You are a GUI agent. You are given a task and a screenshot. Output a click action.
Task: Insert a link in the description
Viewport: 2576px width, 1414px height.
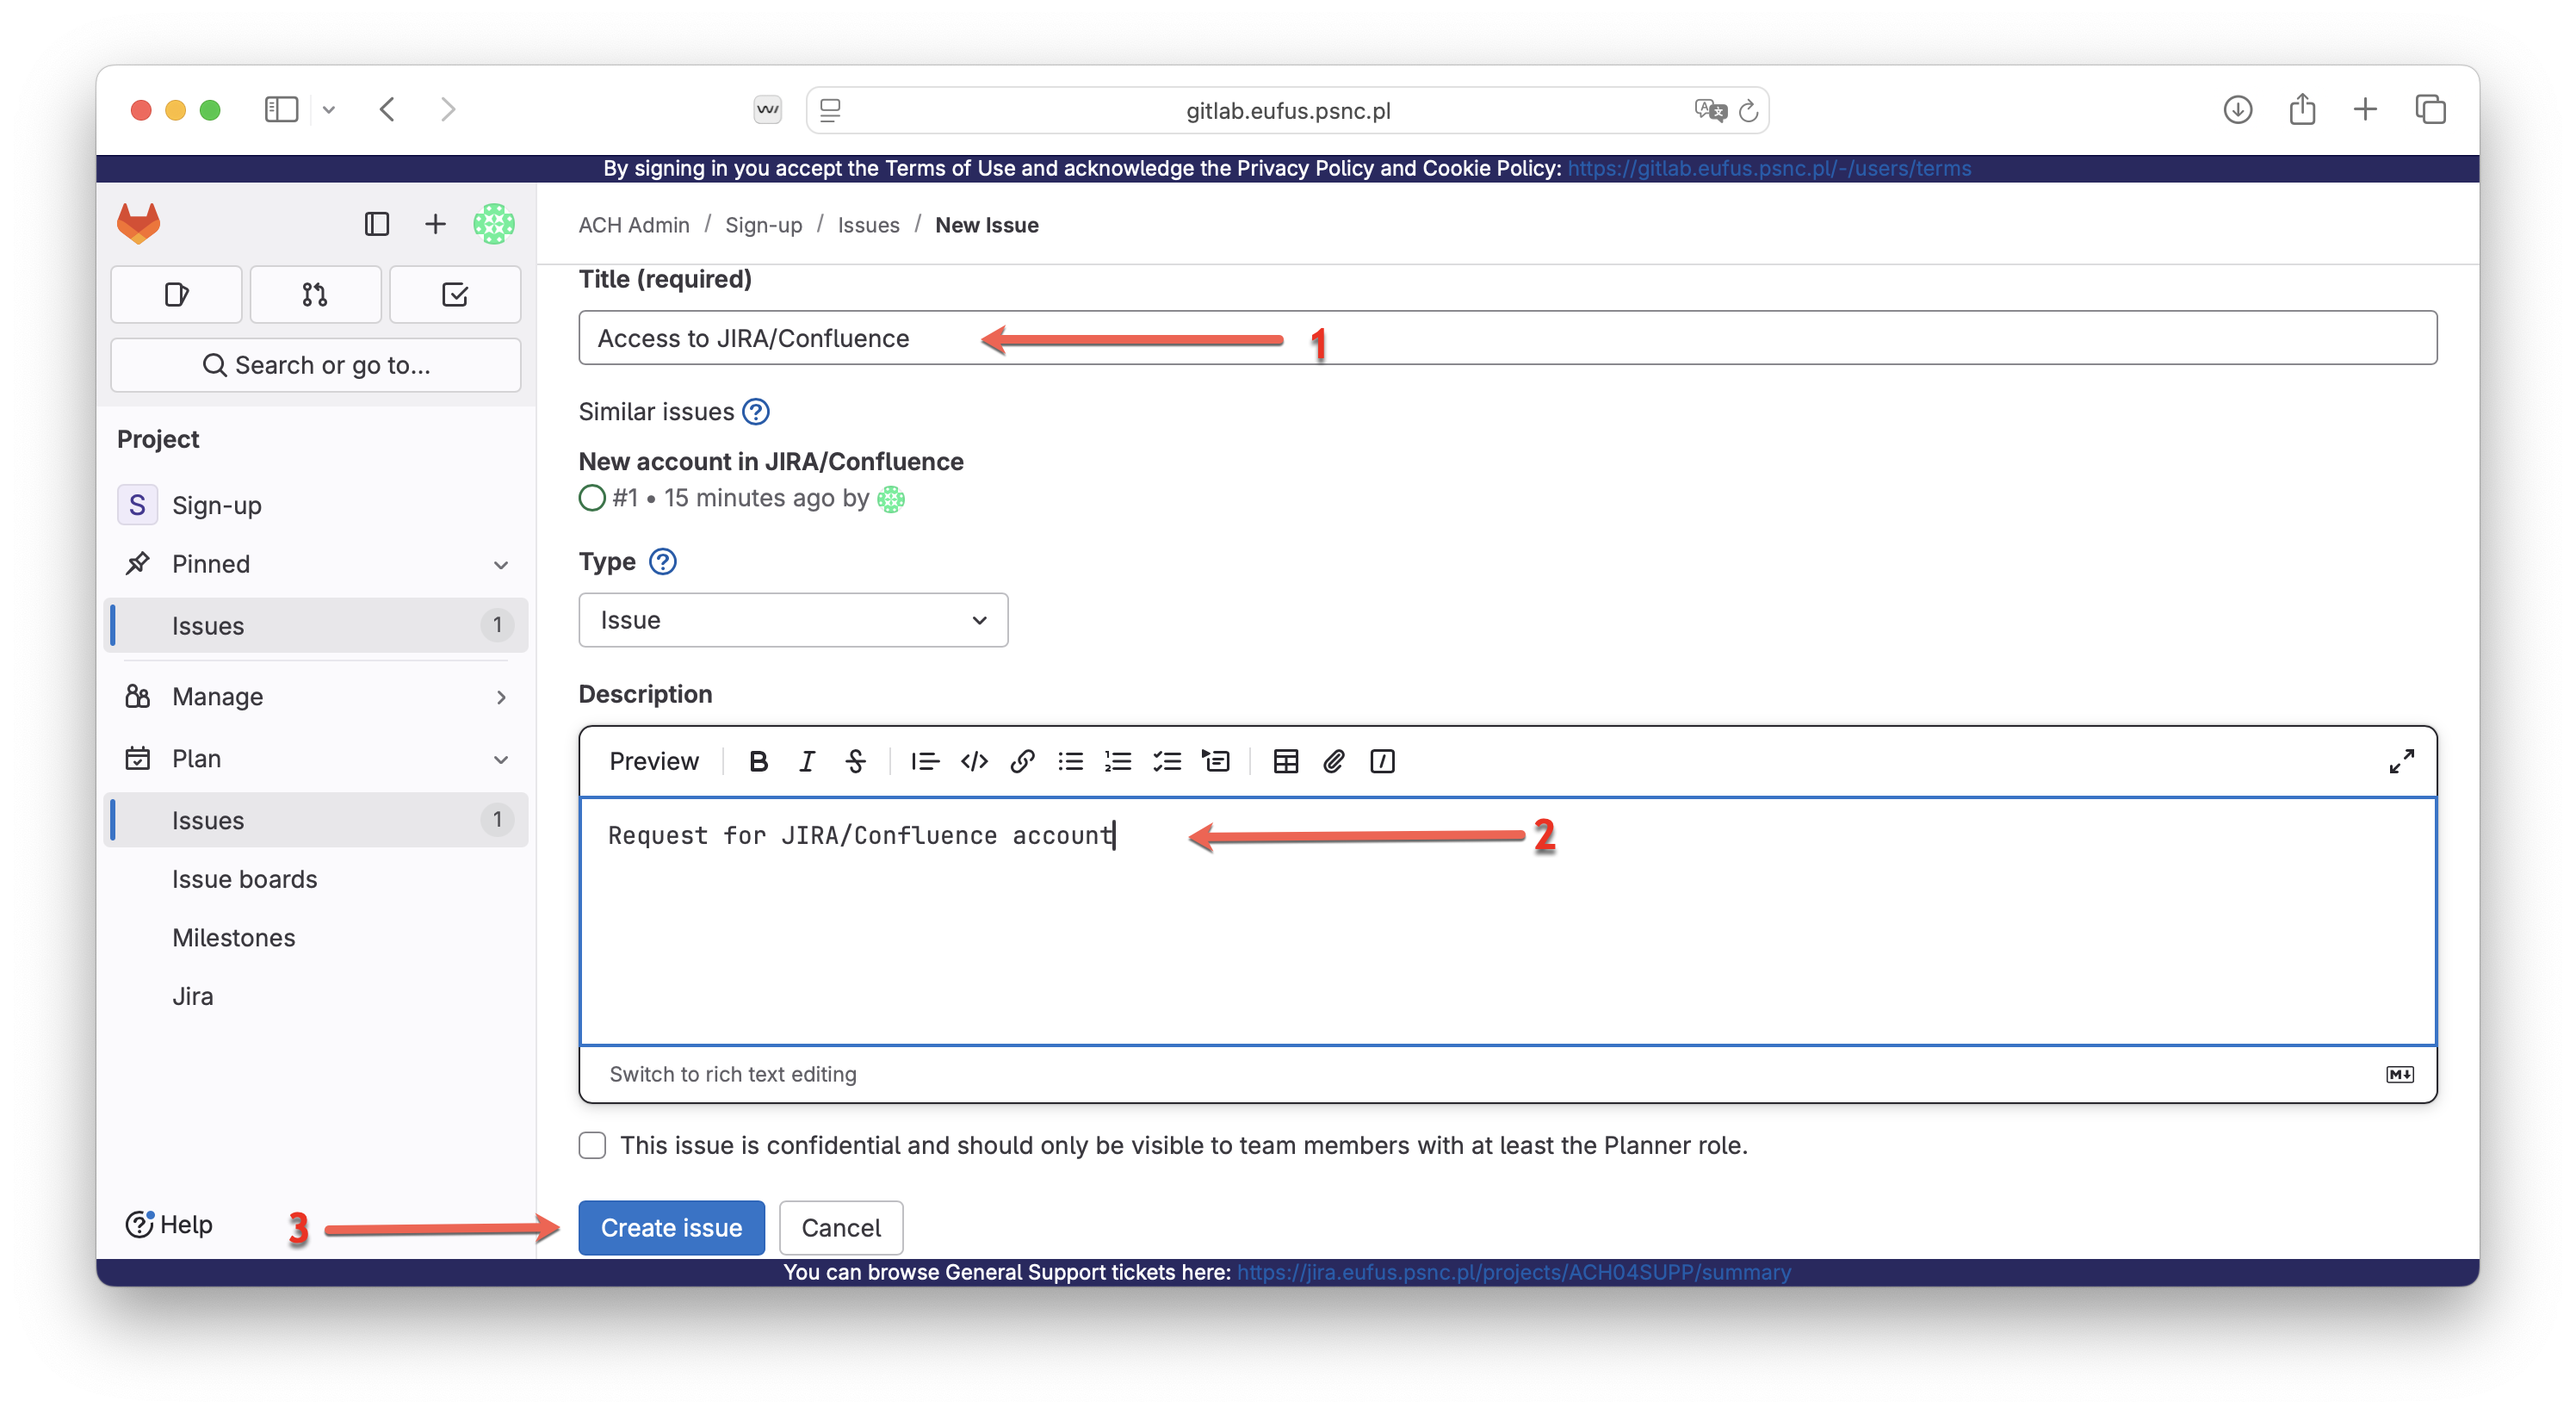[1022, 762]
